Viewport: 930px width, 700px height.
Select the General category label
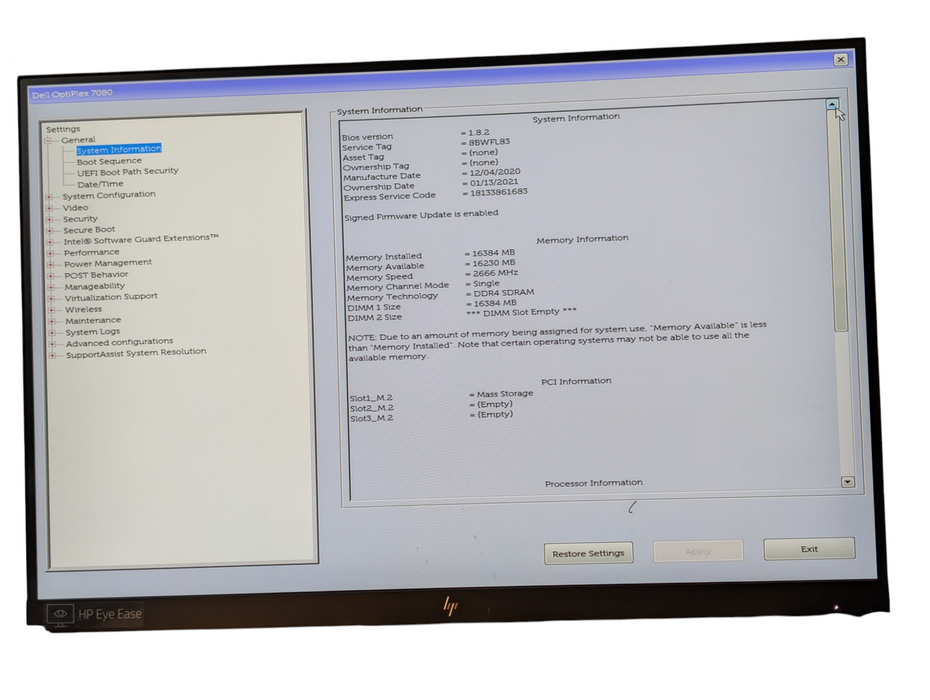coord(78,140)
